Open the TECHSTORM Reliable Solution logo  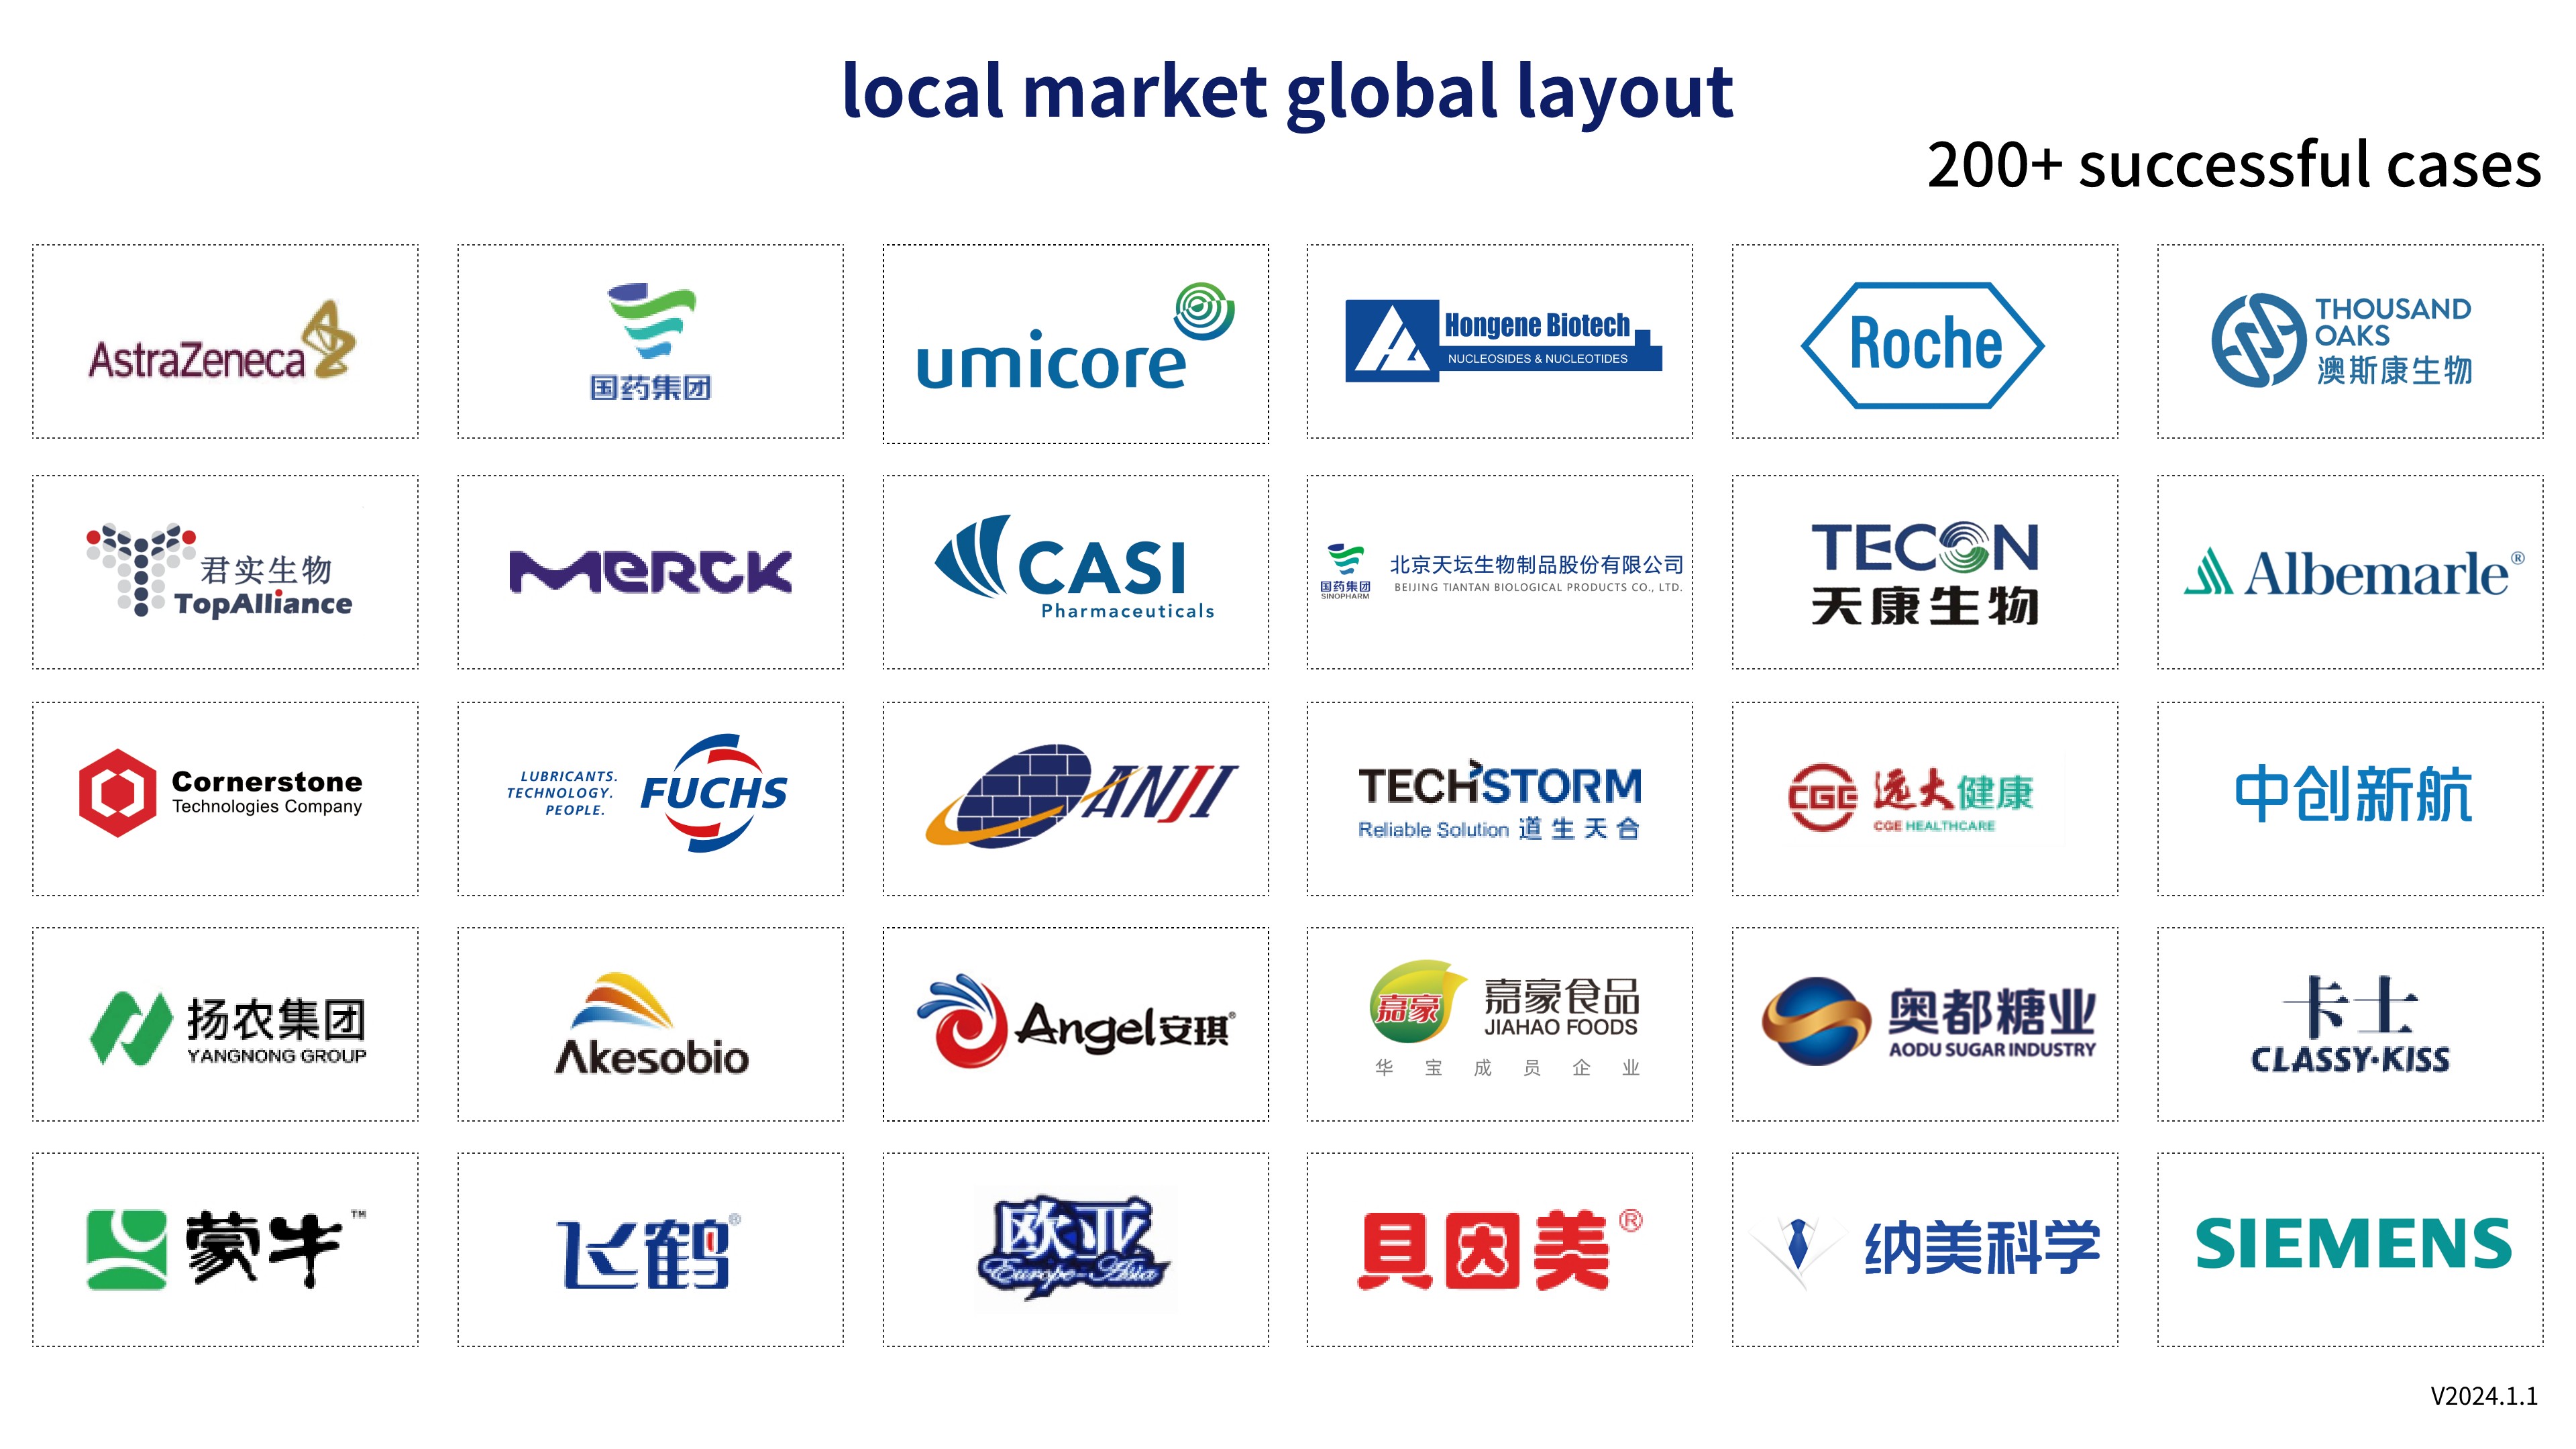(x=1500, y=800)
